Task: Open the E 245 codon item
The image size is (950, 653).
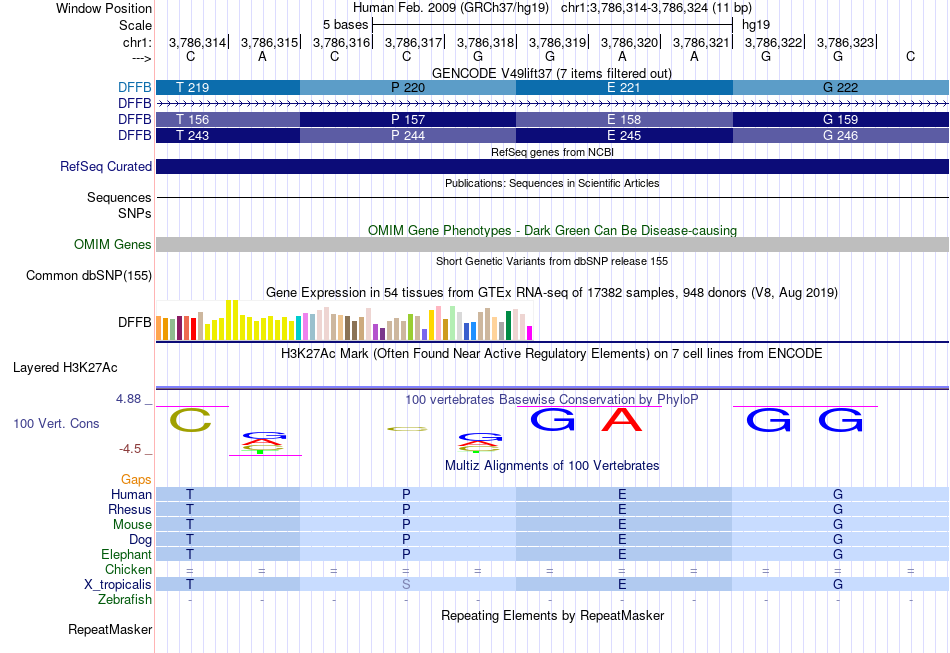Action: click(x=624, y=135)
